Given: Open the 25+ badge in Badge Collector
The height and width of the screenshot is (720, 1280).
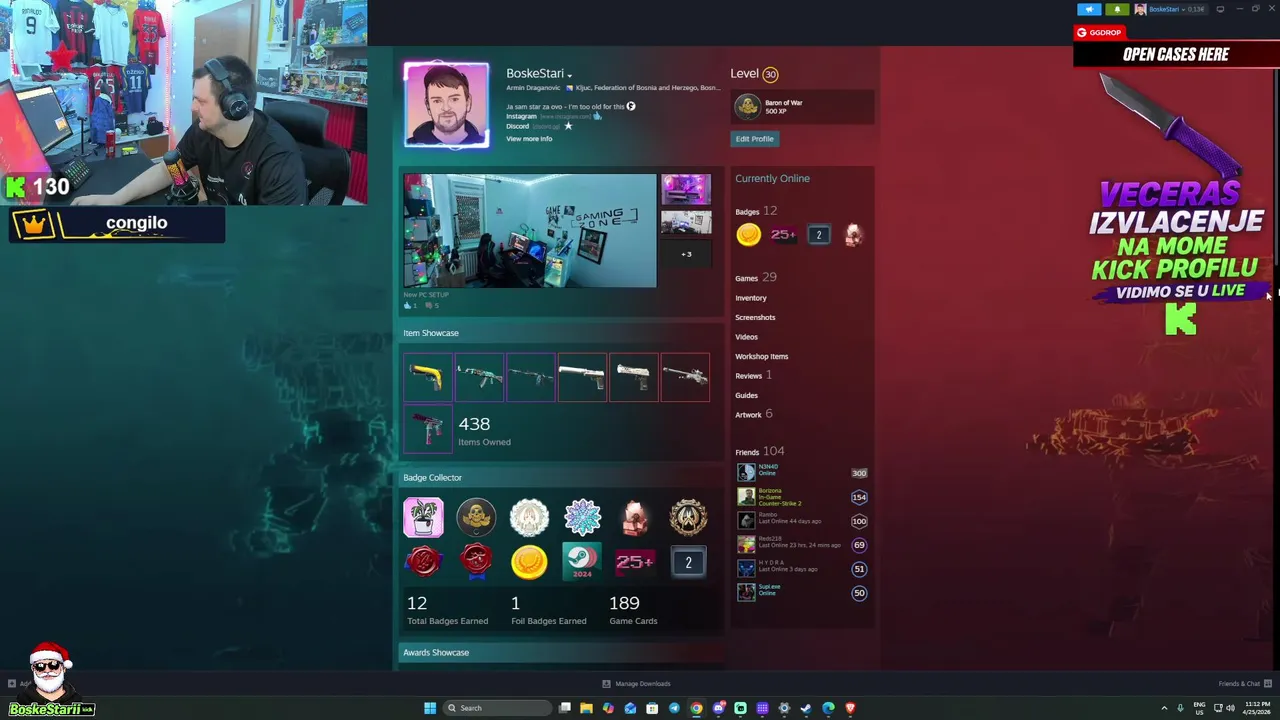Looking at the screenshot, I should pyautogui.click(x=635, y=562).
